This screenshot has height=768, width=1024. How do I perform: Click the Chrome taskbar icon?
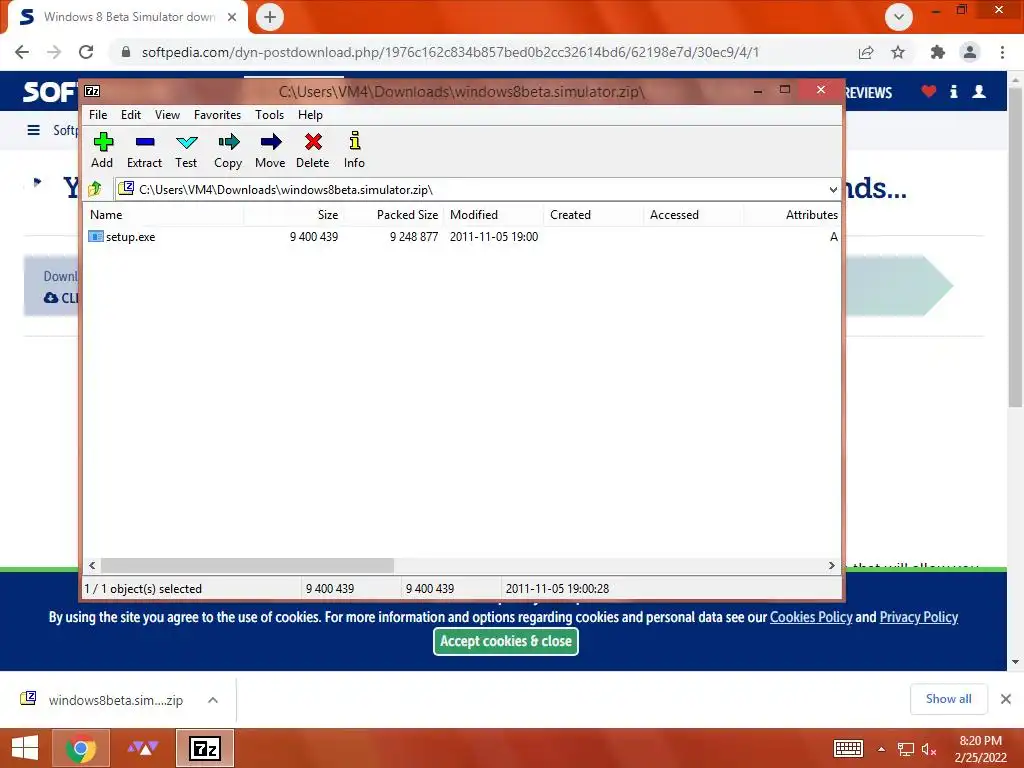pos(80,748)
